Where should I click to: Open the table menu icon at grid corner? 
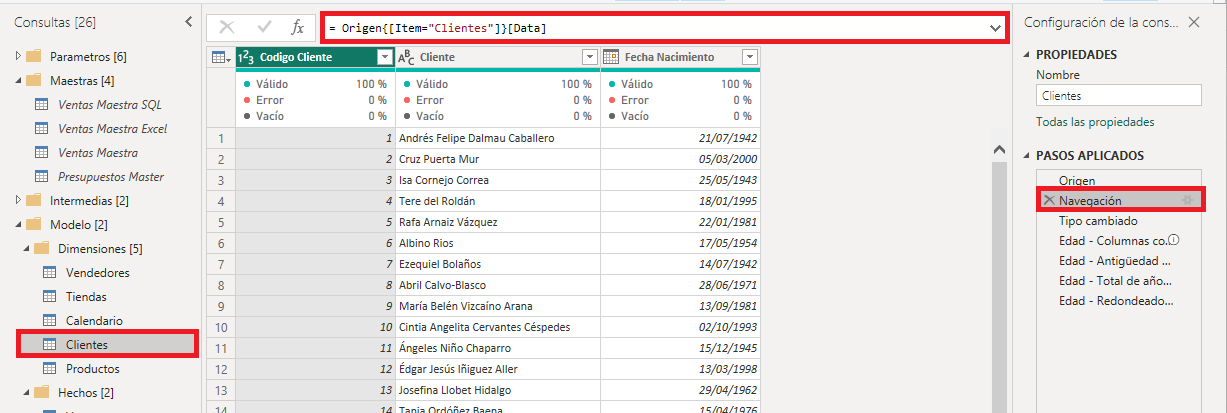coord(221,57)
